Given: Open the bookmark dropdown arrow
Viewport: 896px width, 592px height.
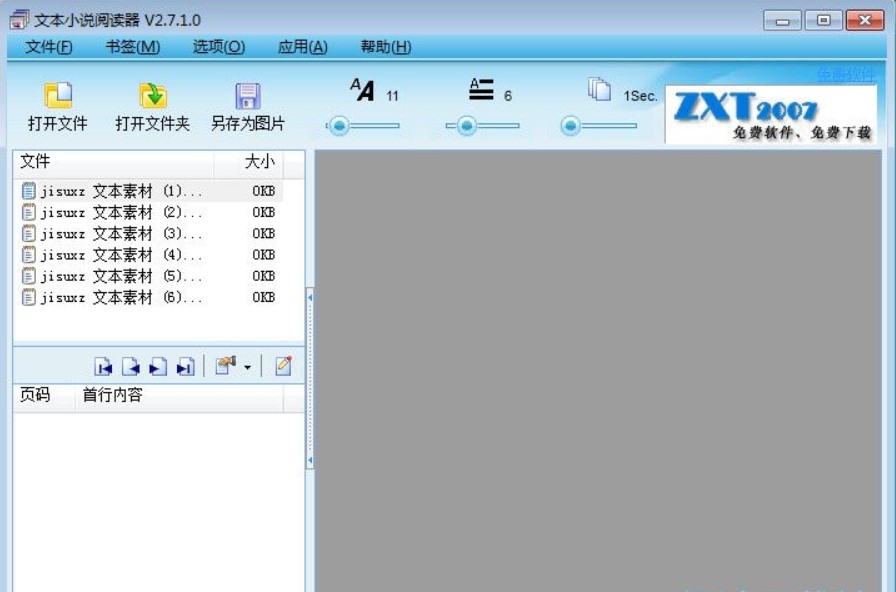Looking at the screenshot, I should point(247,367).
